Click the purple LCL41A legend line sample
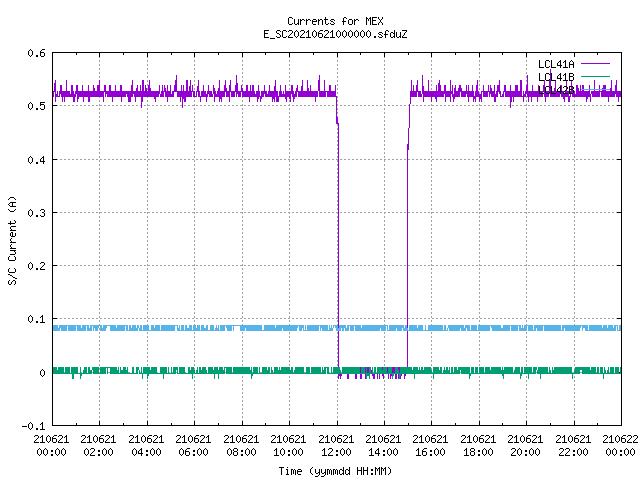Image resolution: width=640 pixels, height=480 pixels. [595, 64]
